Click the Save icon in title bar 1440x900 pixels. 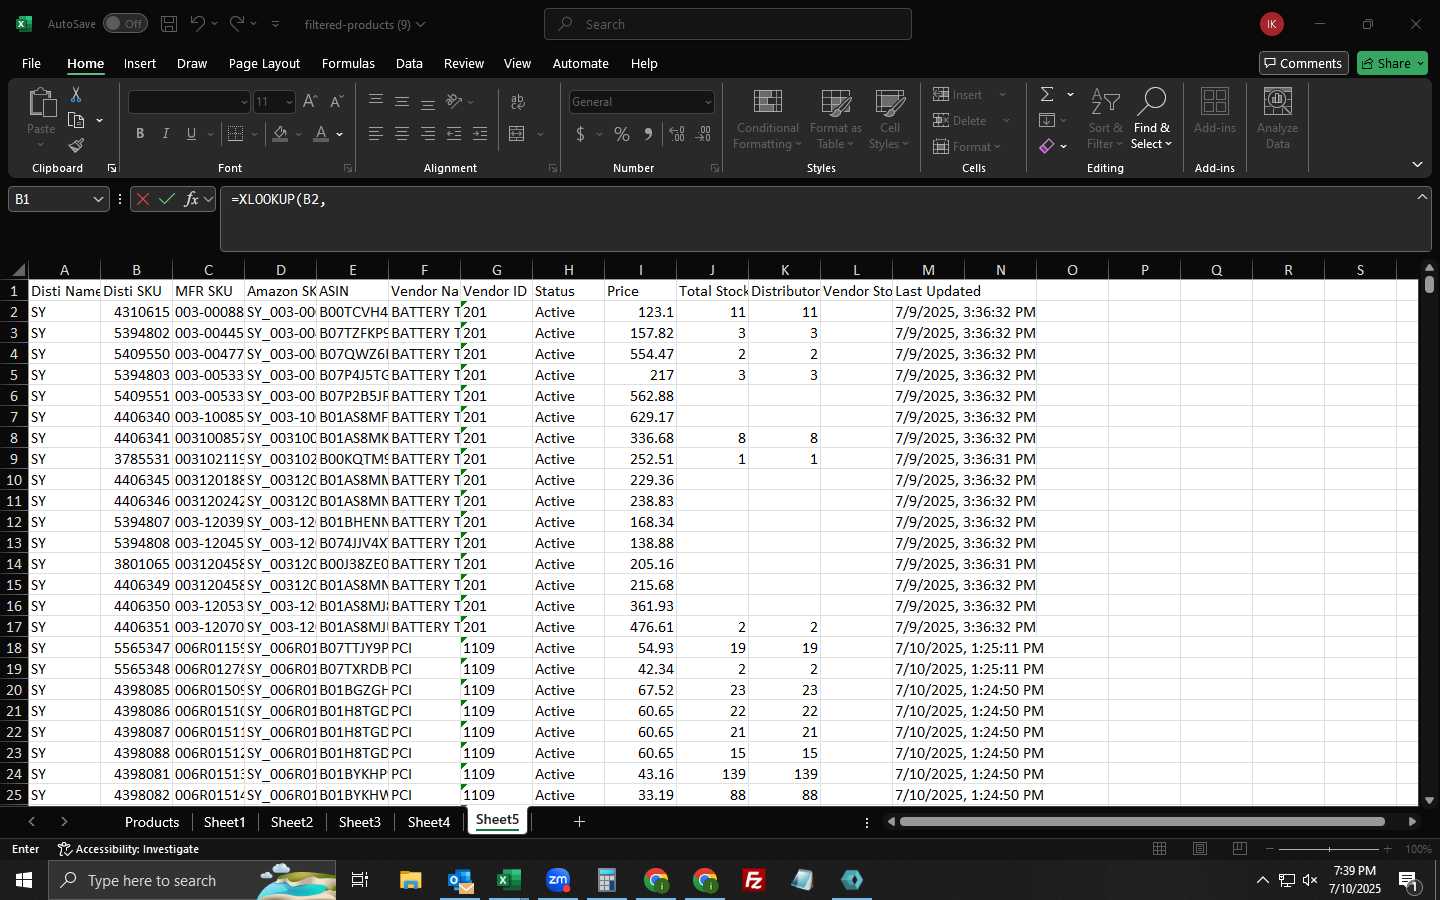169,24
